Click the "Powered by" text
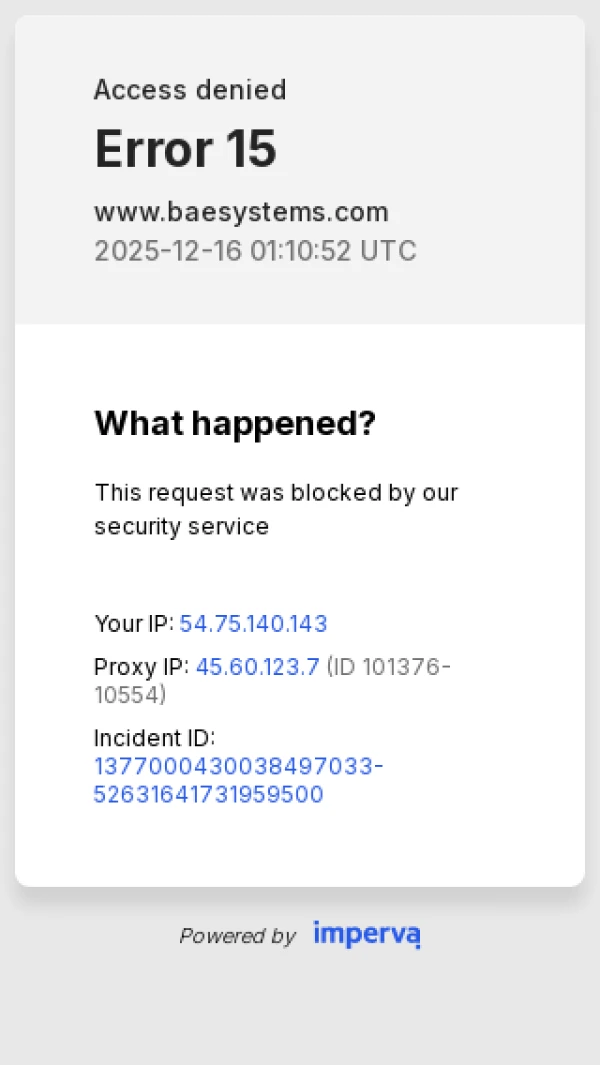 tap(237, 936)
